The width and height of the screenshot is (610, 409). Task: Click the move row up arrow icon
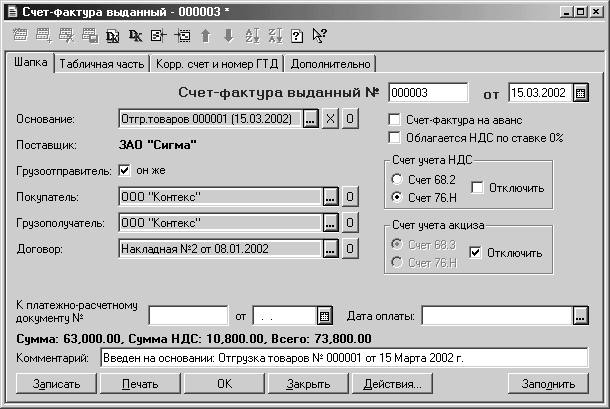(206, 37)
